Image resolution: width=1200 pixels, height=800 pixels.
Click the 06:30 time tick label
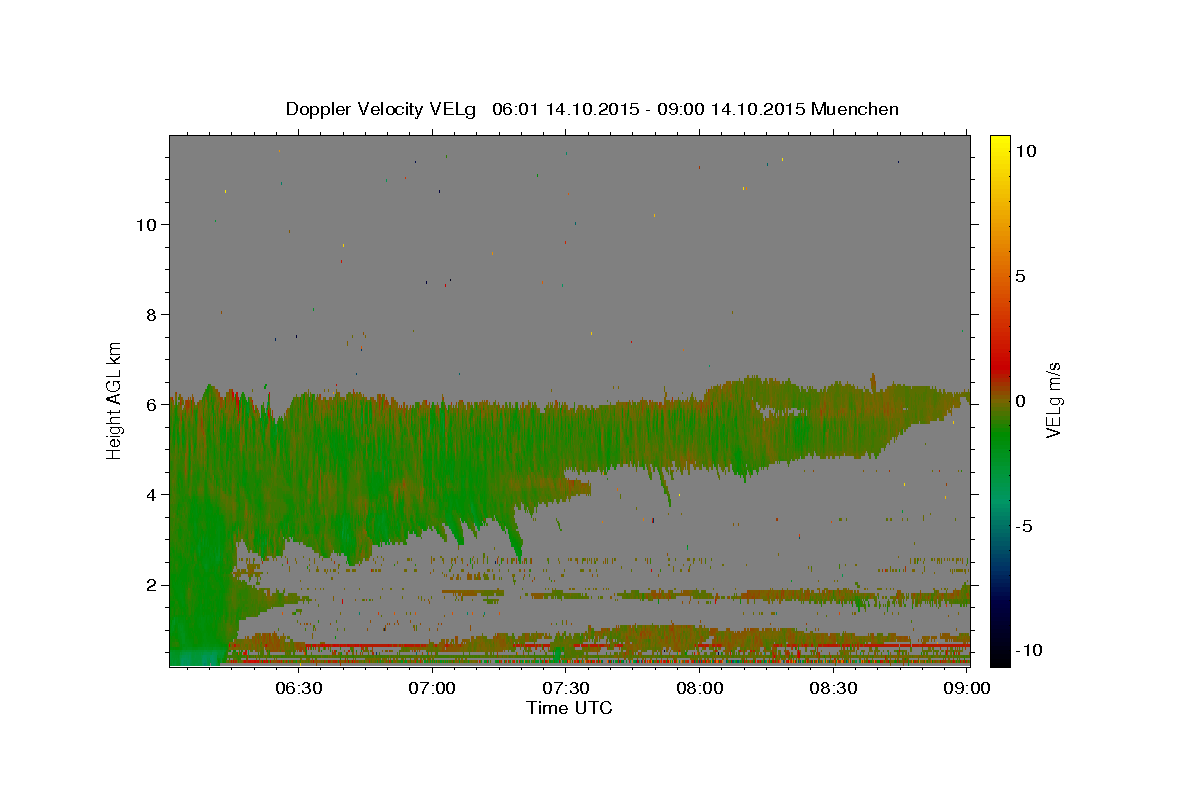pyautogui.click(x=298, y=688)
